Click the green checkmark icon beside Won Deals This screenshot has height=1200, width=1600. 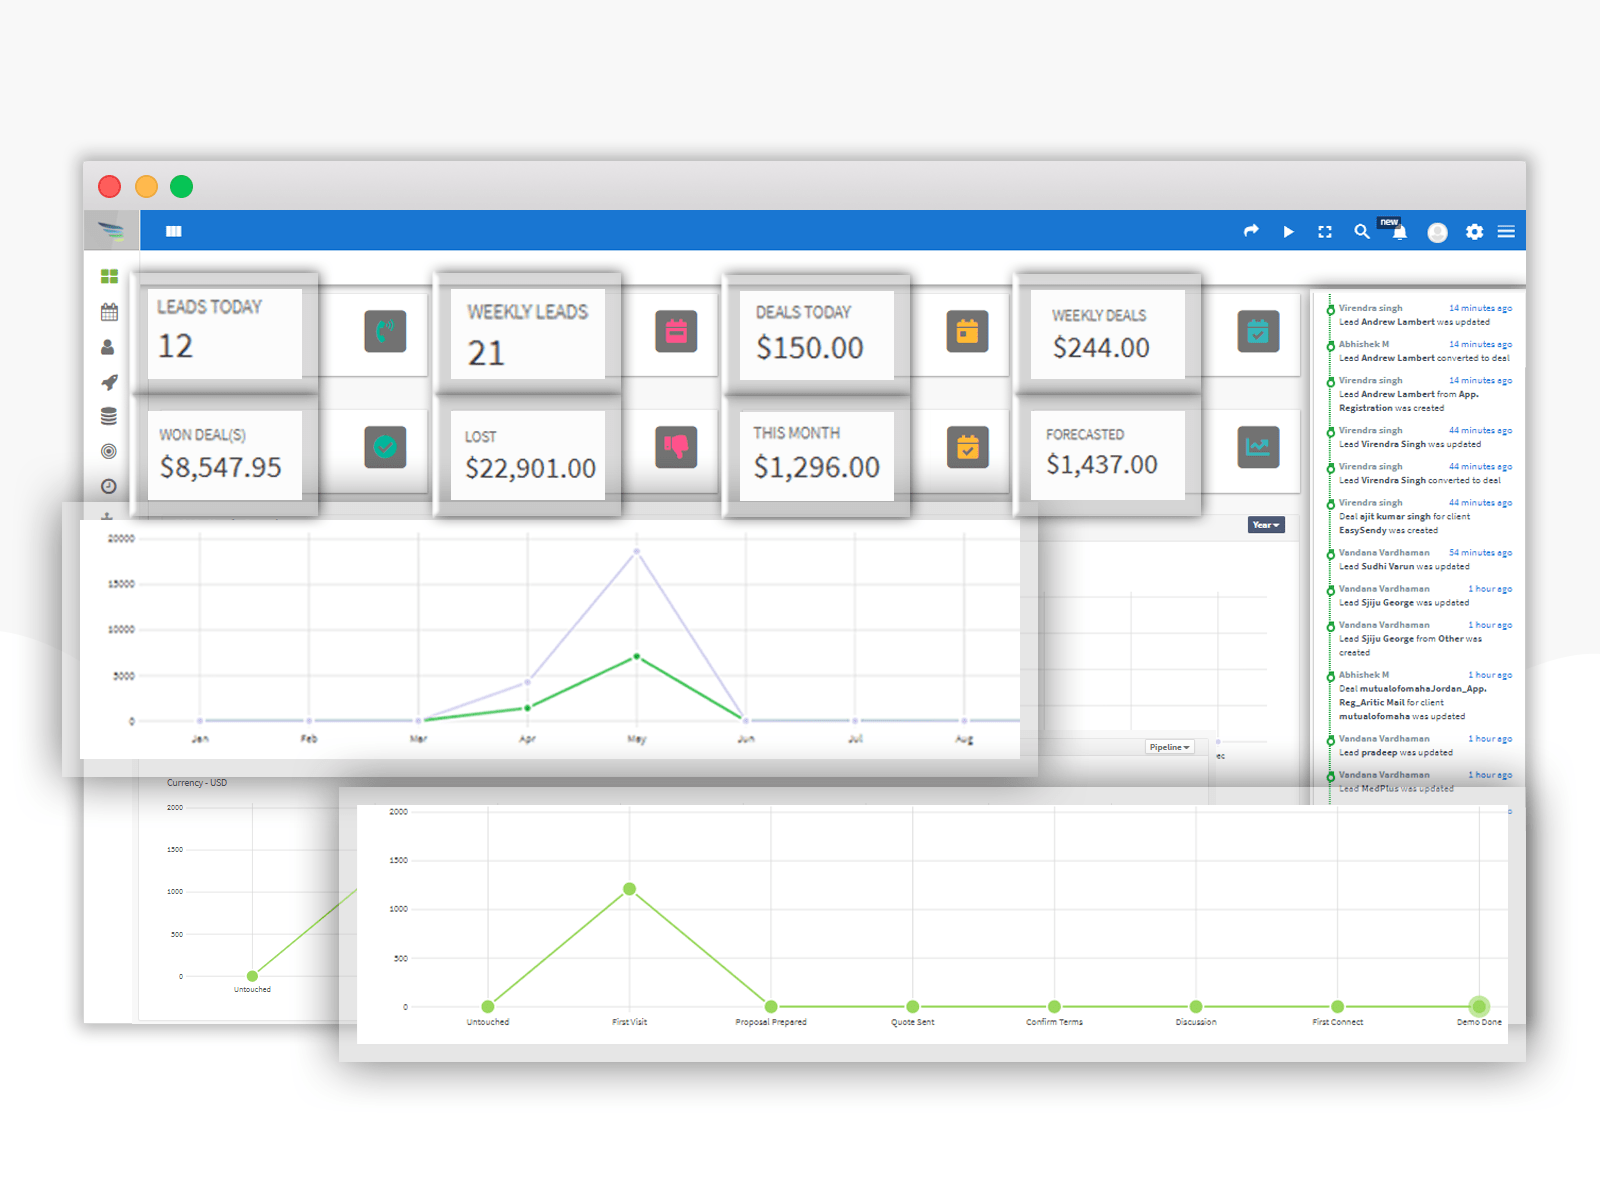point(385,447)
